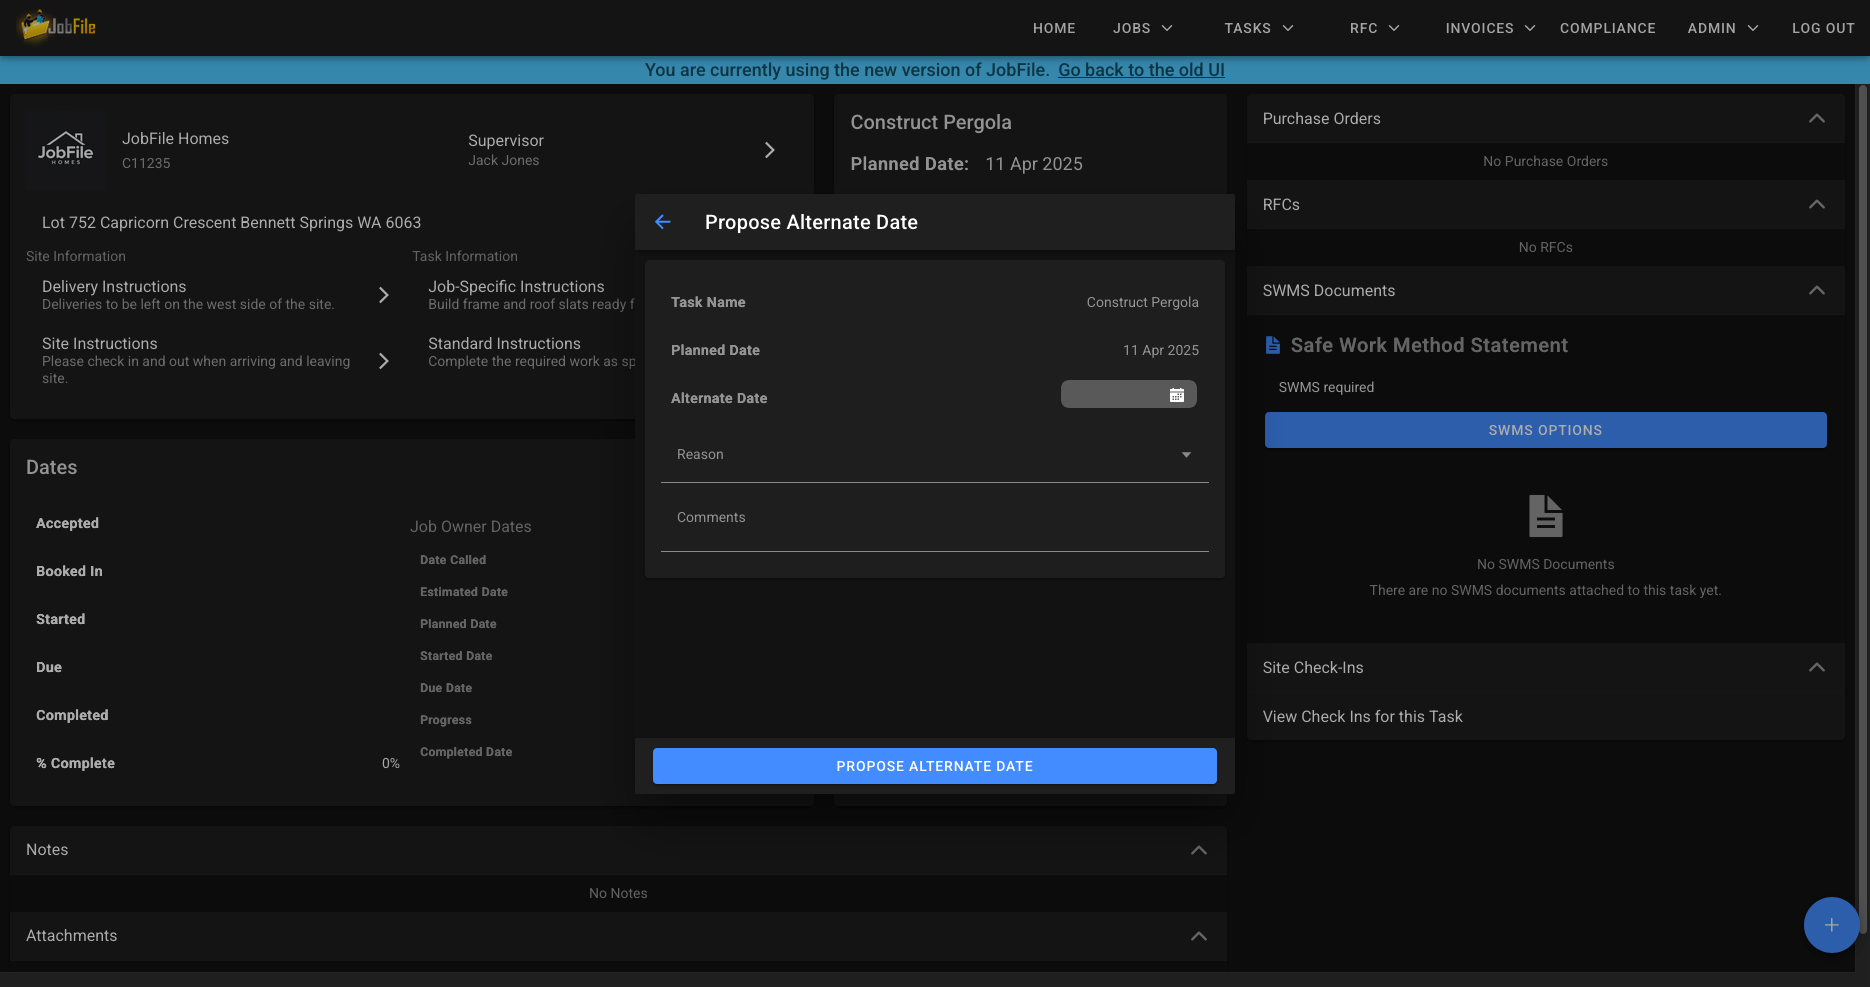Screen dimensions: 1870x987
Task: Click the Construct Pergola task title
Action: (x=931, y=122)
